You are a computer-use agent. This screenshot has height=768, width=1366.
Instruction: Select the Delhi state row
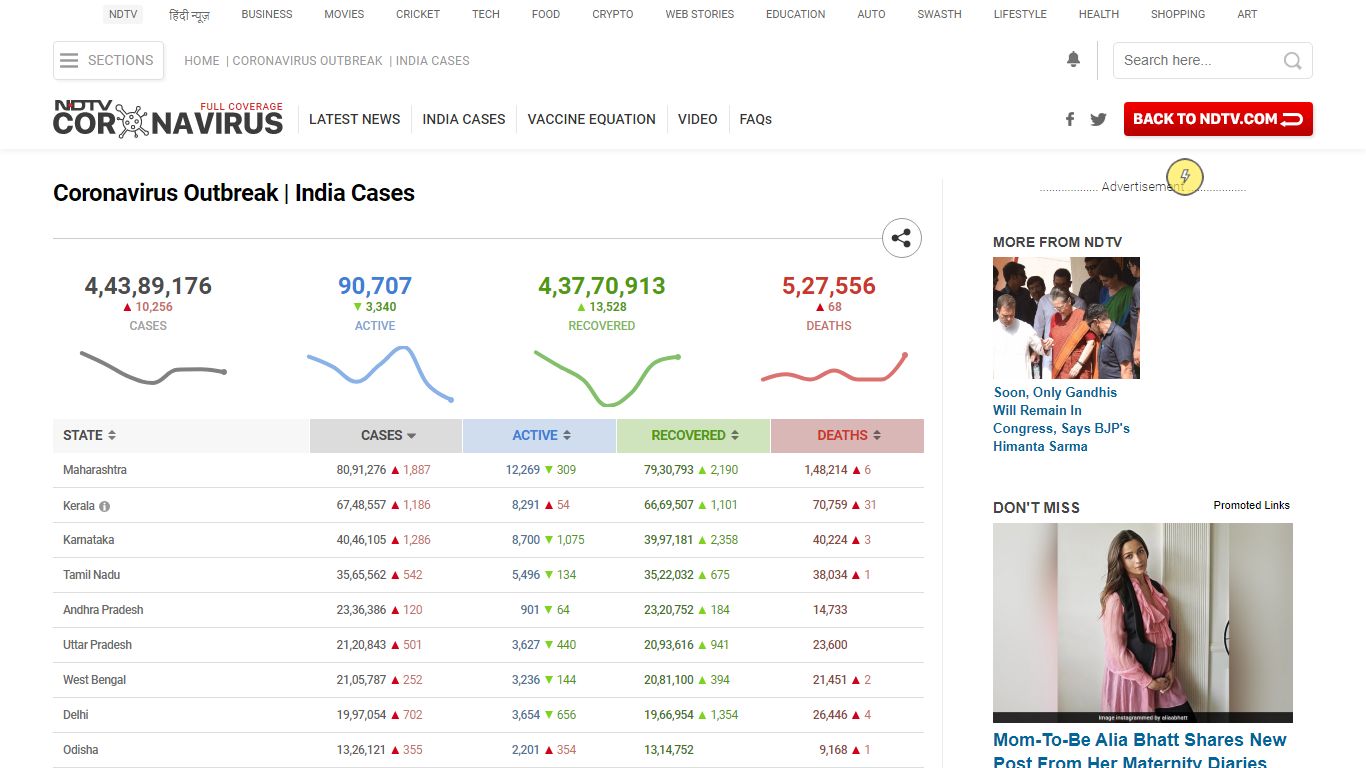488,715
